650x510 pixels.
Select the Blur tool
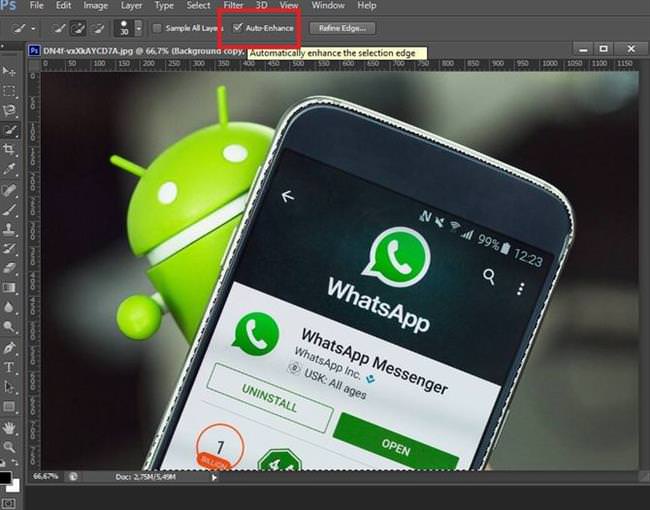(x=9, y=307)
